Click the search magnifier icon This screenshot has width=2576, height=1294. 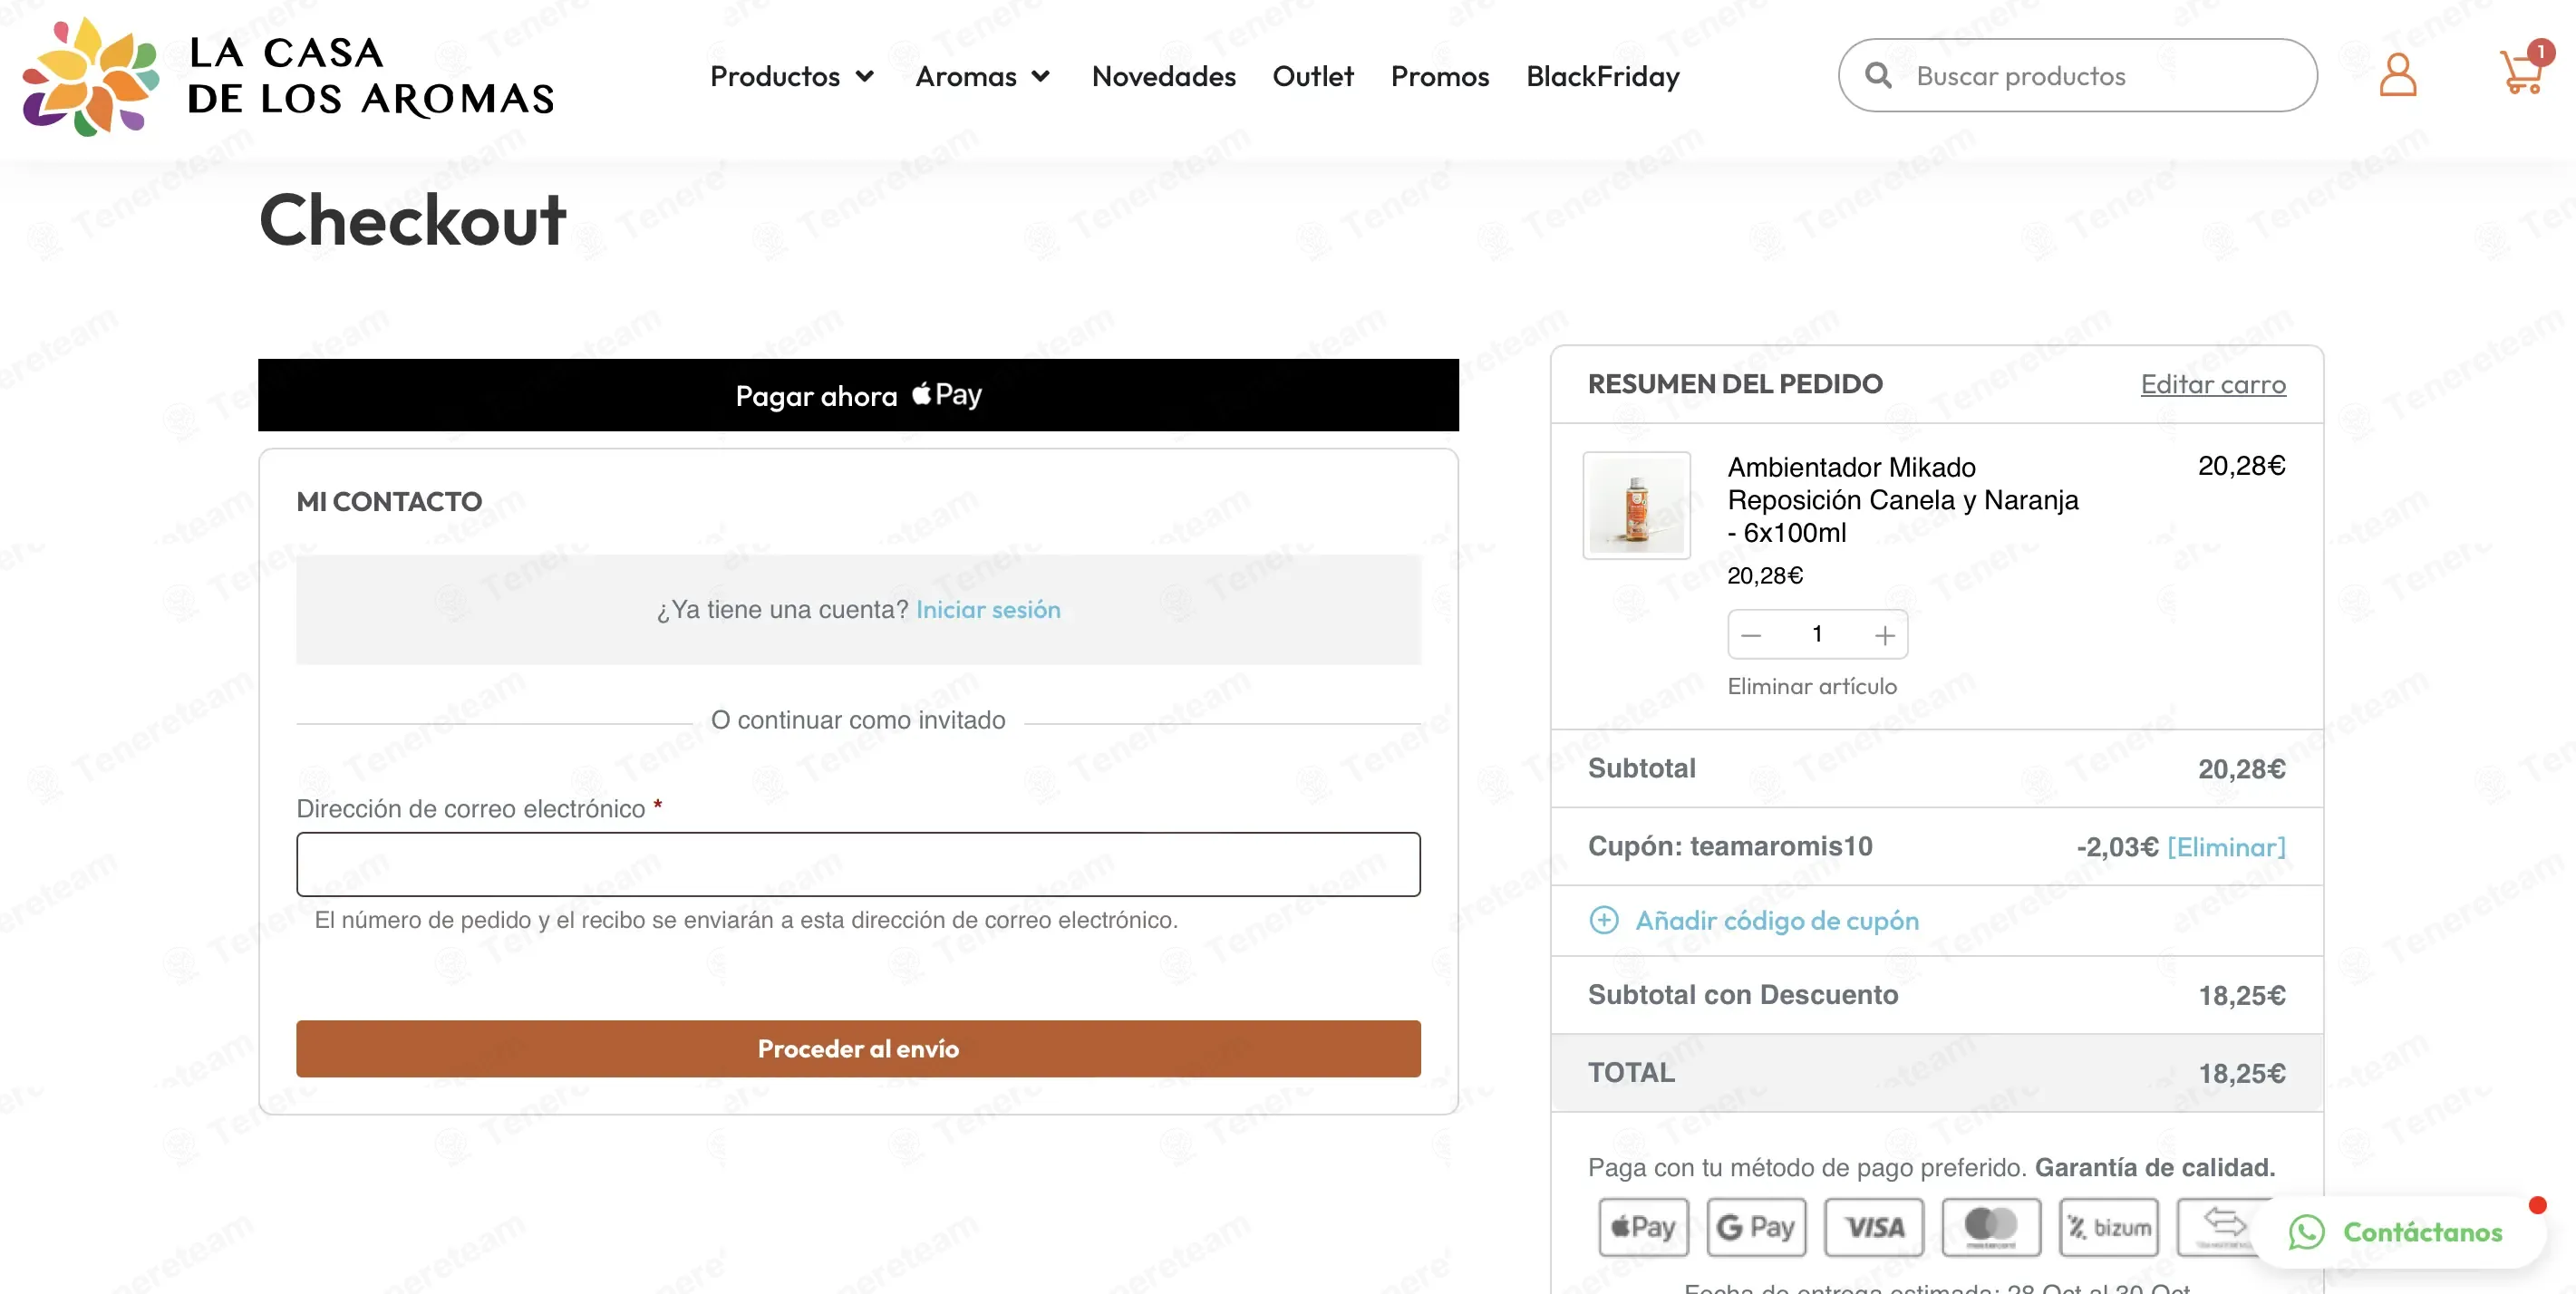pyautogui.click(x=1878, y=75)
